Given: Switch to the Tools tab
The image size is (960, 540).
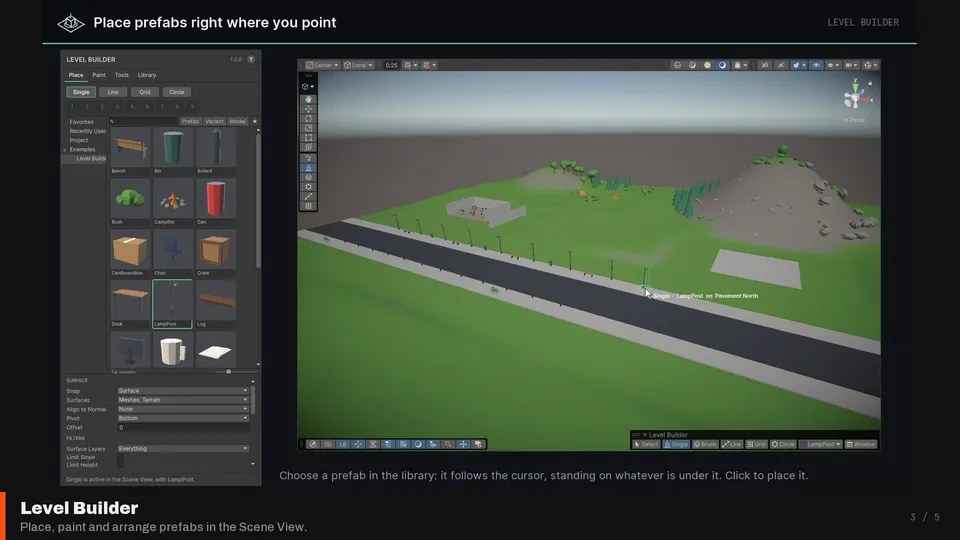Looking at the screenshot, I should tap(122, 75).
